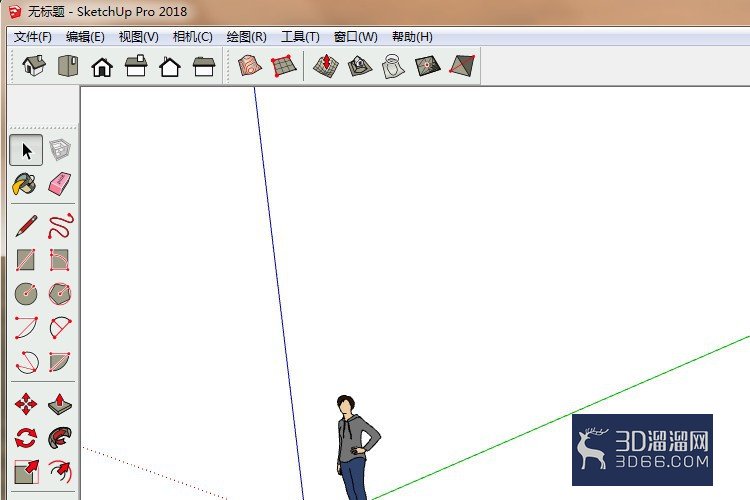The height and width of the screenshot is (500, 750).
Task: Select the Rectangle tool
Action: pos(25,260)
